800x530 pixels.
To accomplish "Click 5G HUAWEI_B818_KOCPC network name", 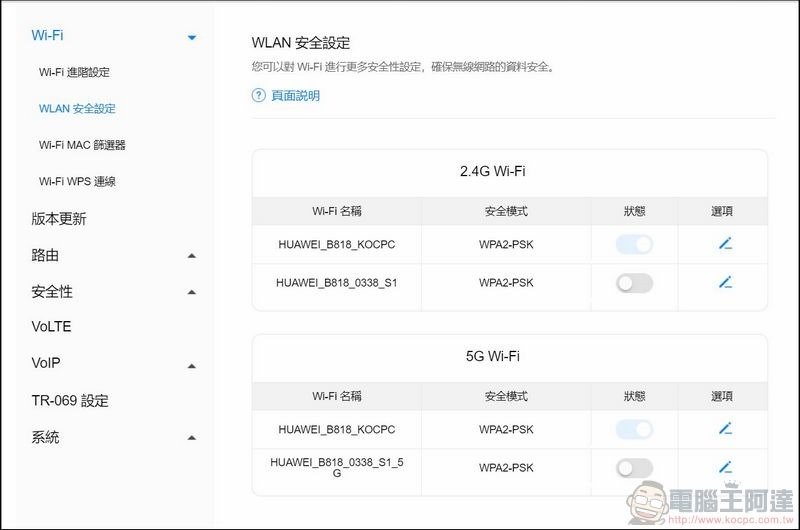I will [x=337, y=430].
